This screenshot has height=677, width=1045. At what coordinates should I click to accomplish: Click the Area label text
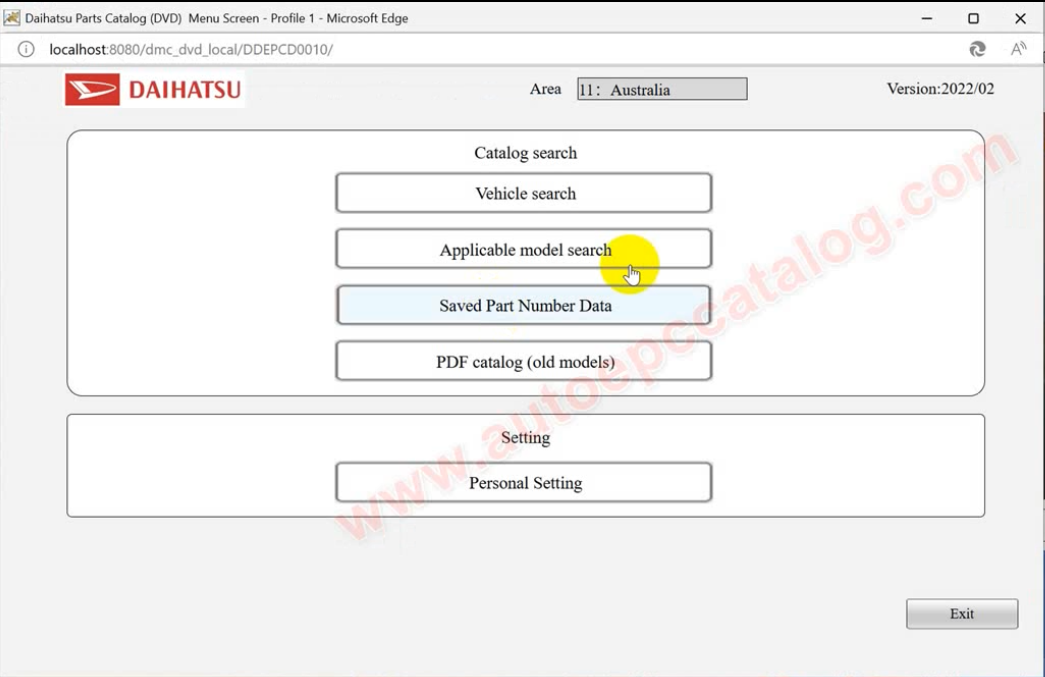coord(545,89)
